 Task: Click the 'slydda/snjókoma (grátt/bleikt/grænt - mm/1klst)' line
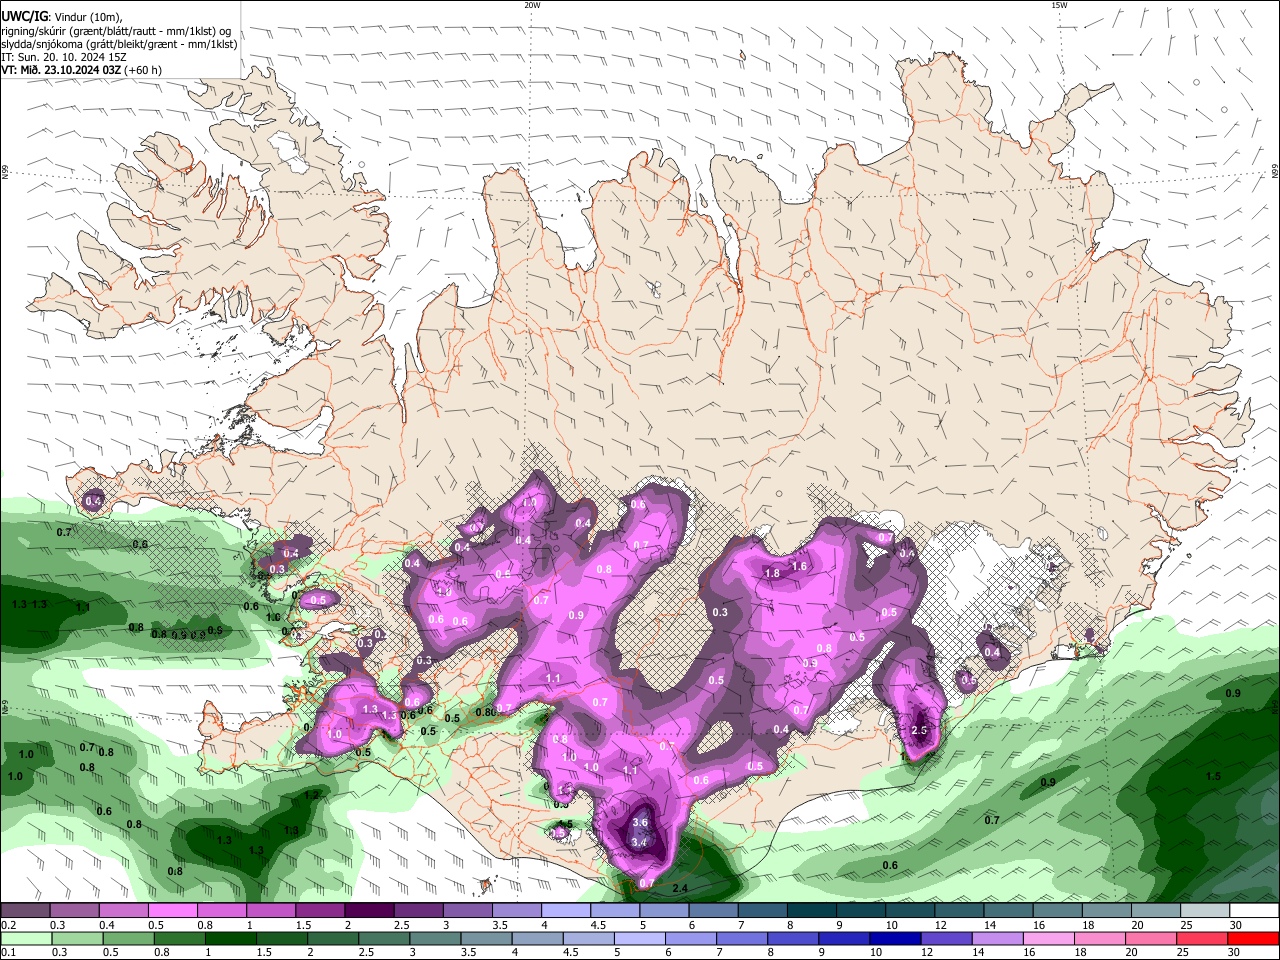pos(119,44)
